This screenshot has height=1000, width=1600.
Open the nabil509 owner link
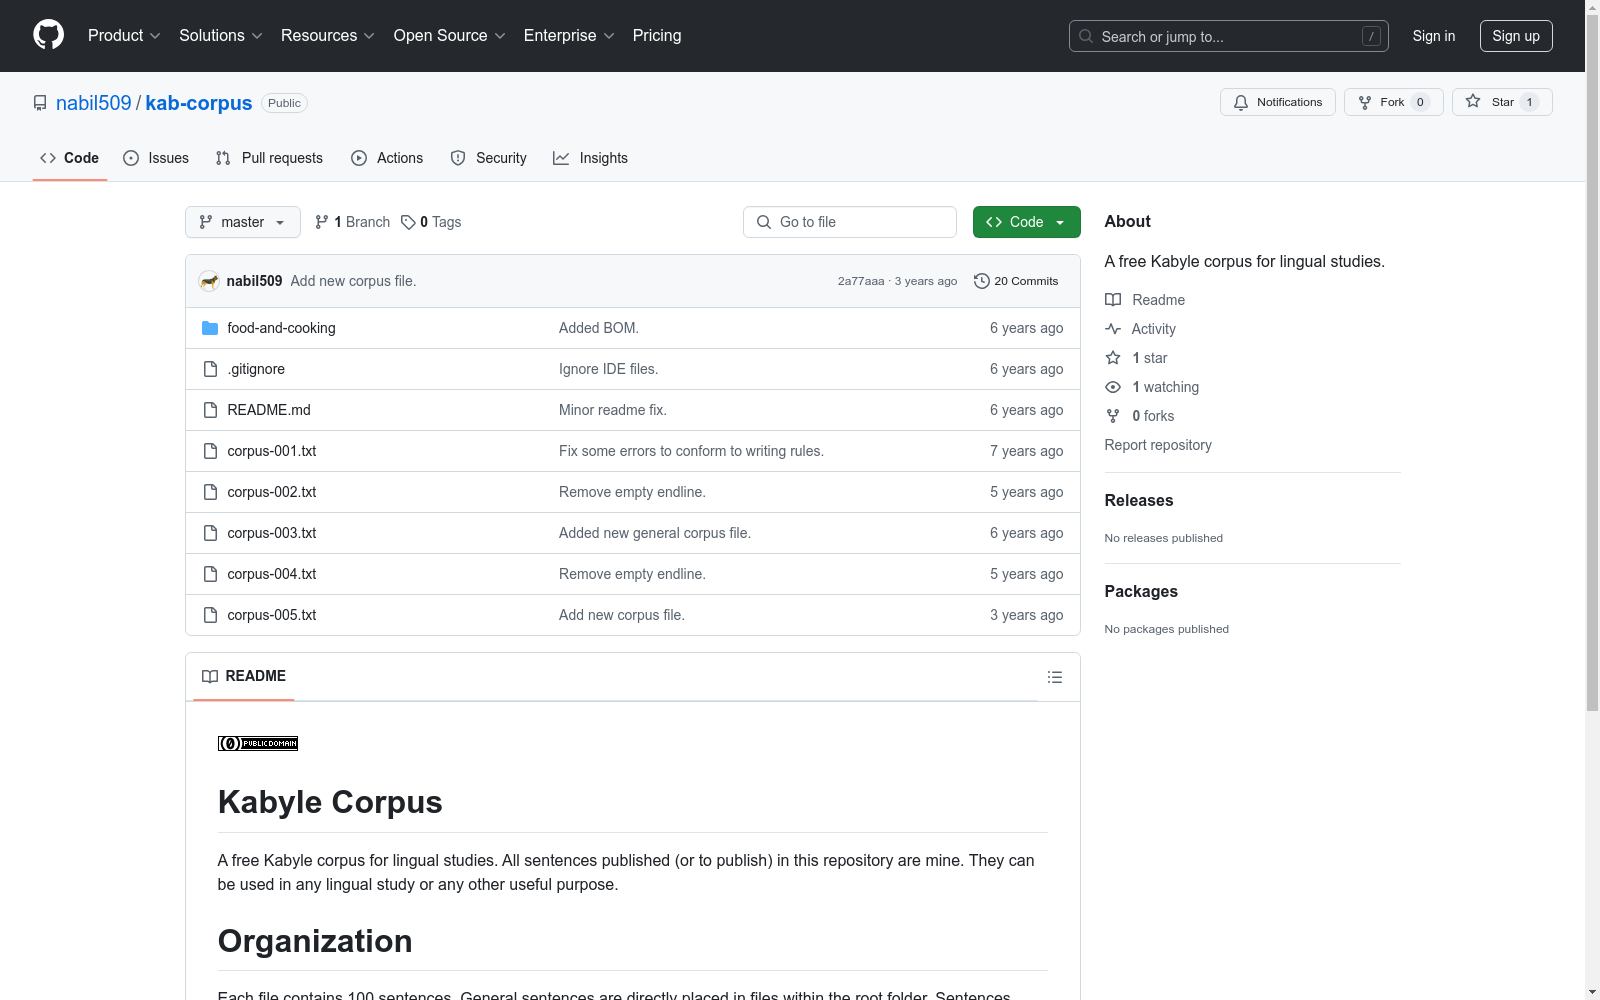pos(94,103)
